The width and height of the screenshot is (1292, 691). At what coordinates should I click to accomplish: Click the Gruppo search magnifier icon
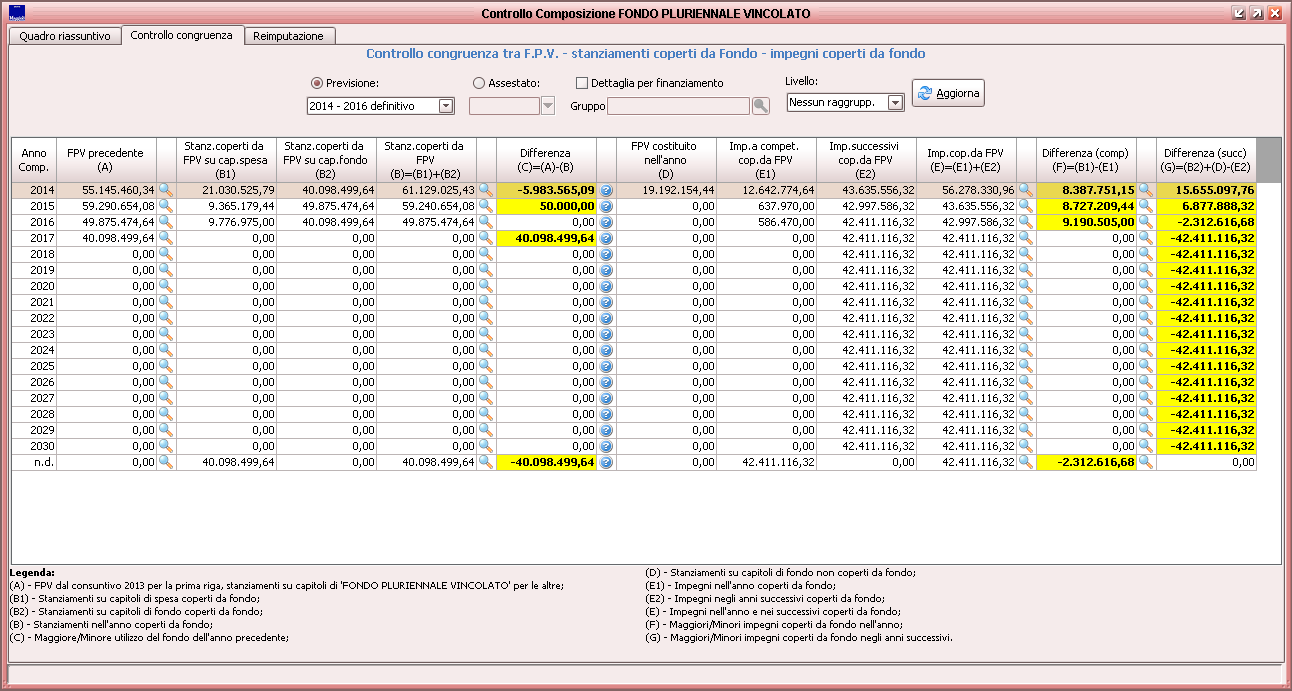click(761, 105)
